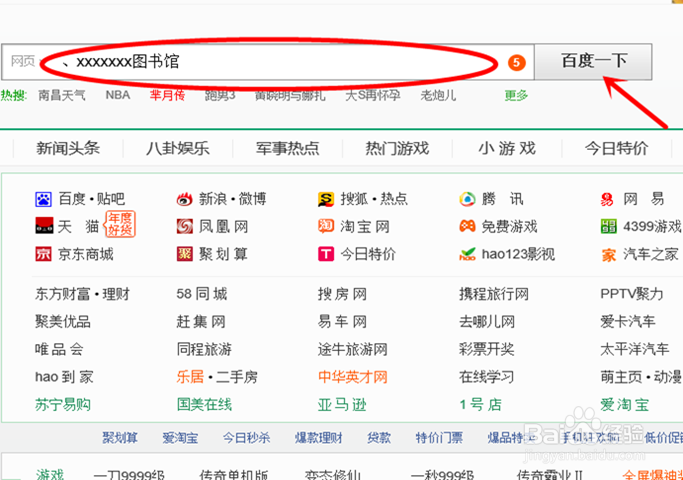
Task: Open the hao到家 link
Action: pyautogui.click(x=64, y=377)
